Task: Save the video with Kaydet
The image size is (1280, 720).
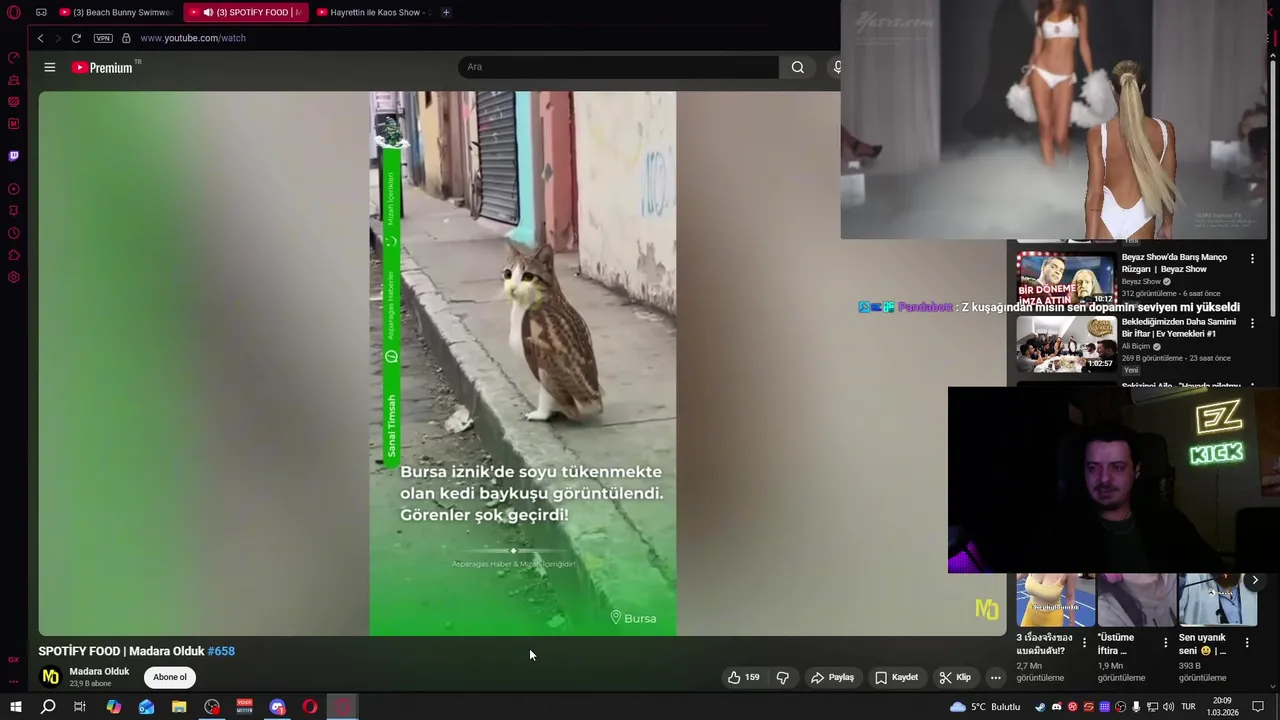Action: click(896, 677)
